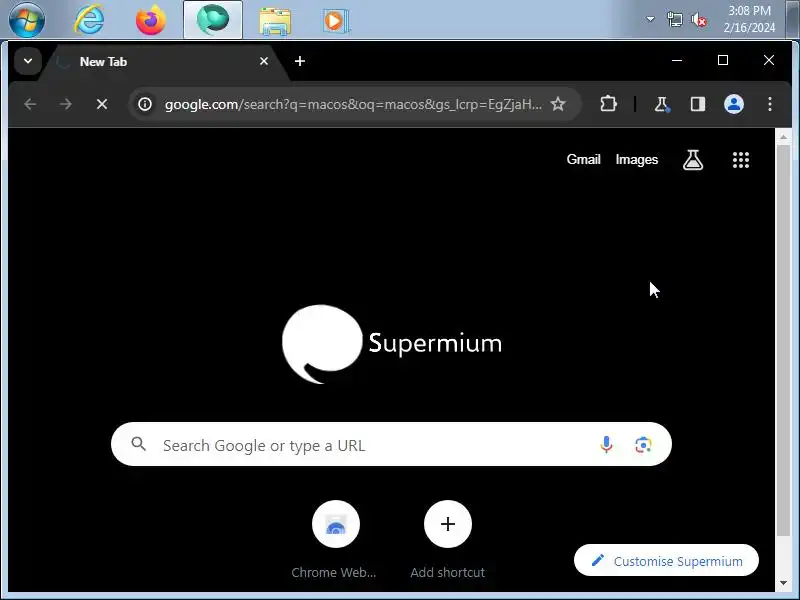
Task: Open the Chrome Web Store shortcut
Action: [335, 540]
